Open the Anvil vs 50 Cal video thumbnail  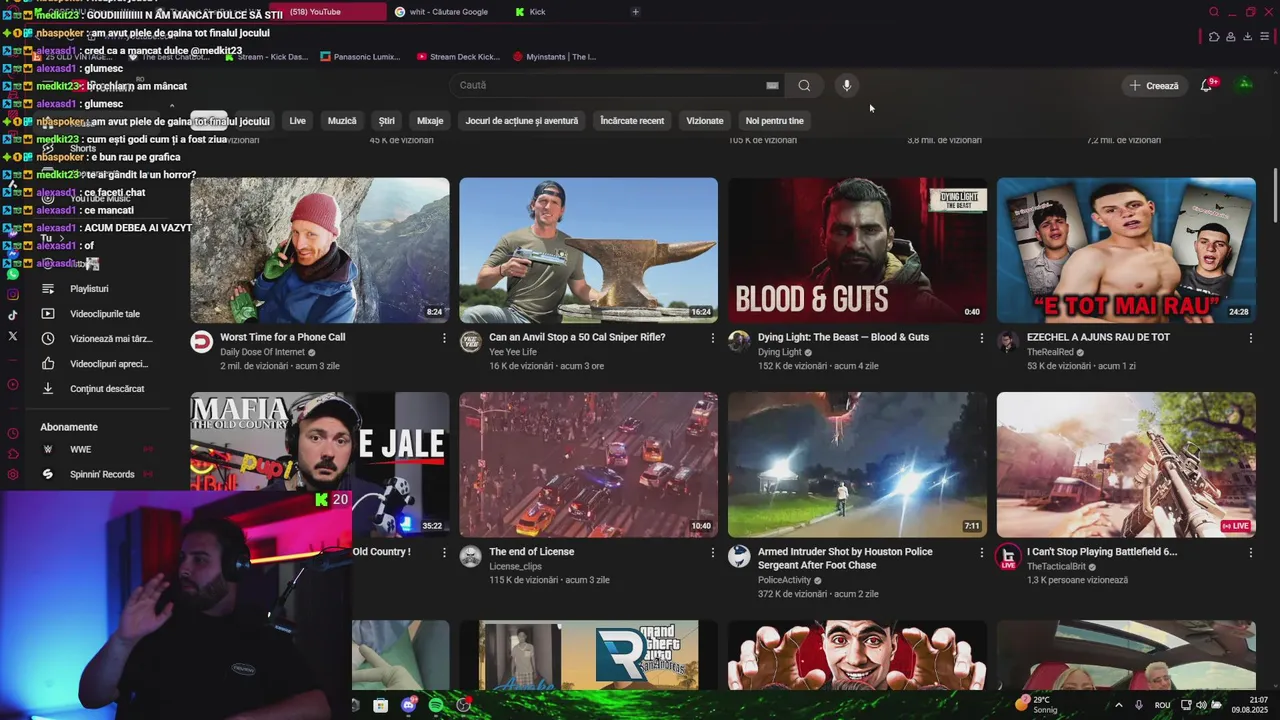pos(588,250)
